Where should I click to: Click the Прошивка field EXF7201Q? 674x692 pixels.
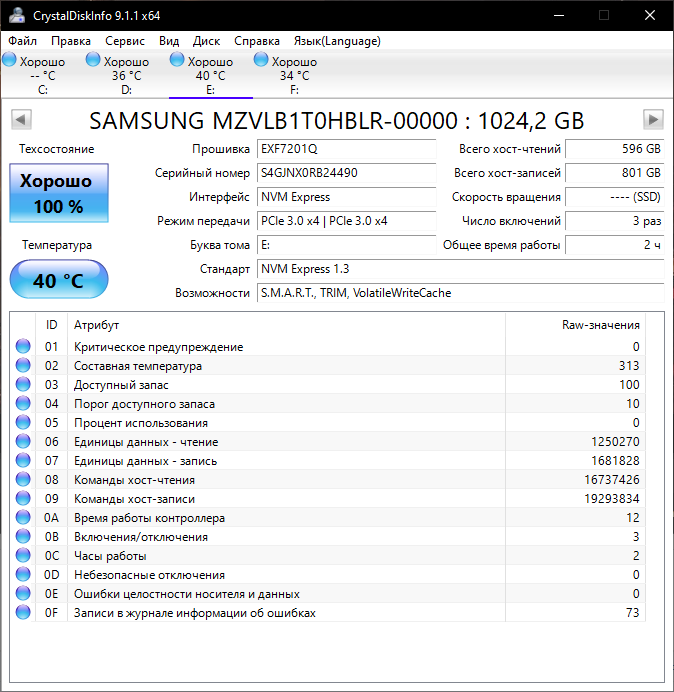coord(346,149)
